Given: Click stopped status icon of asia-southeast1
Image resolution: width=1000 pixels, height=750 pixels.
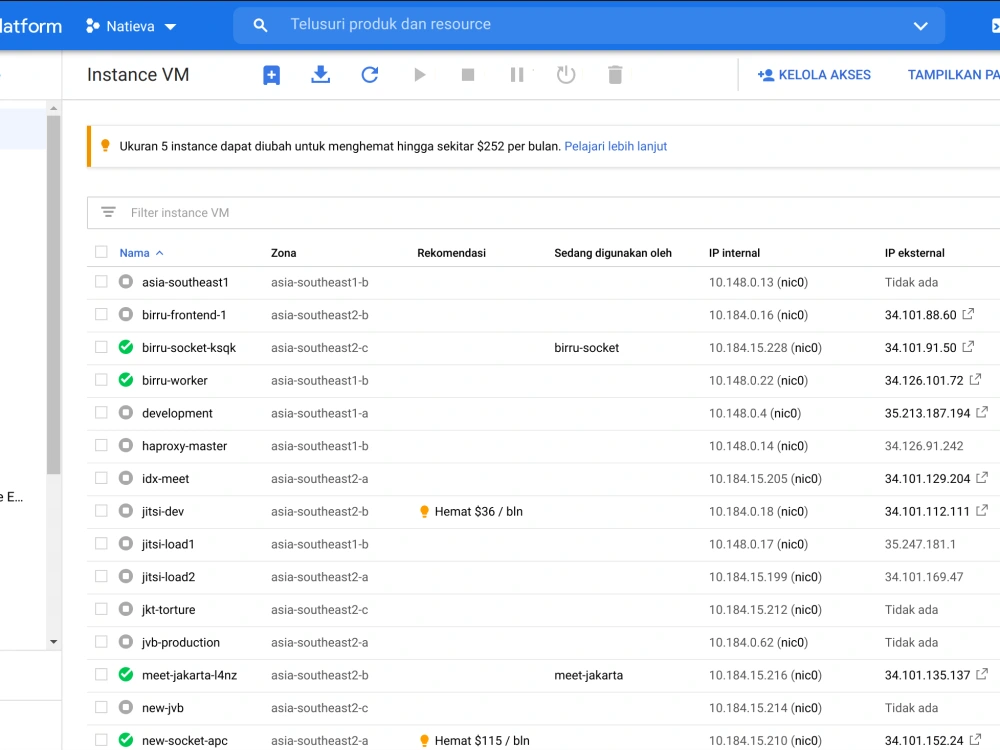Looking at the screenshot, I should pos(126,281).
